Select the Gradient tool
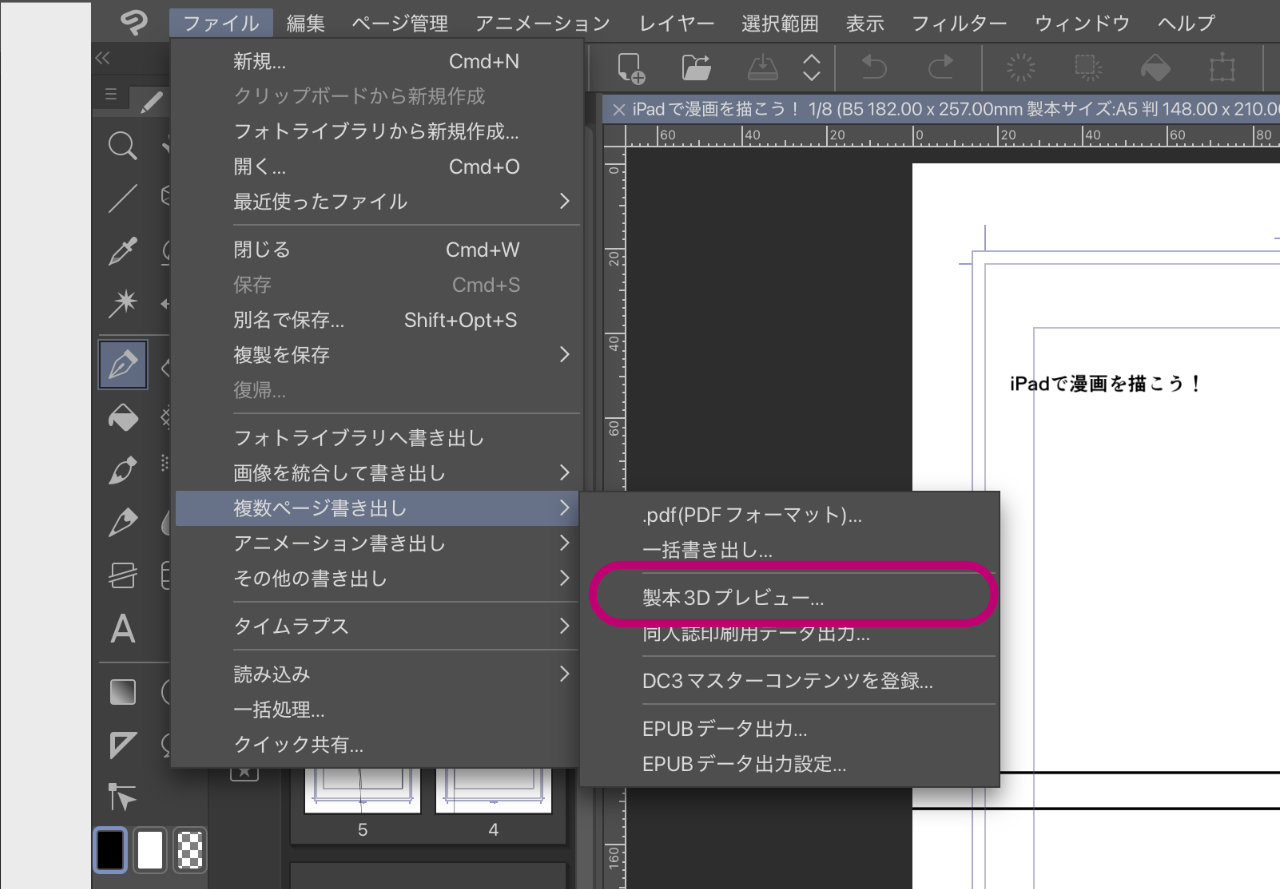 tap(122, 692)
